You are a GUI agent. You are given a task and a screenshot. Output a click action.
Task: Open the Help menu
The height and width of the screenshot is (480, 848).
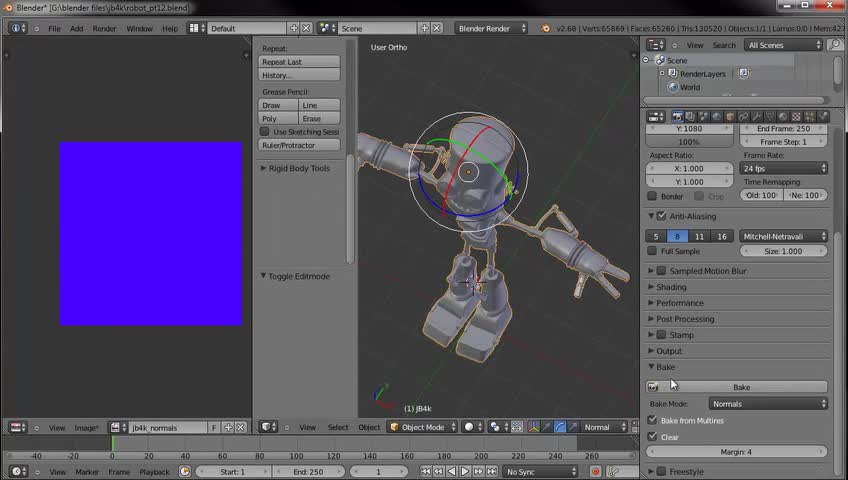tap(170, 29)
